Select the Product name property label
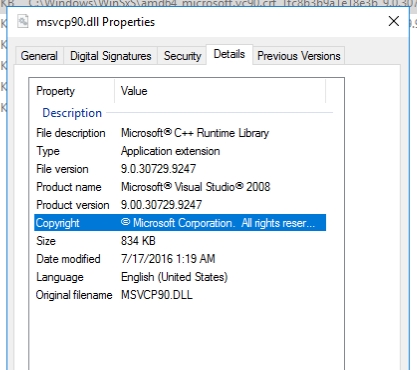417x370 pixels. [x=69, y=187]
